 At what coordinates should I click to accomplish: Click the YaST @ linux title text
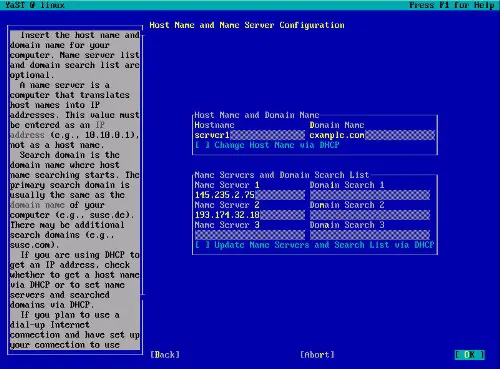click(35, 5)
